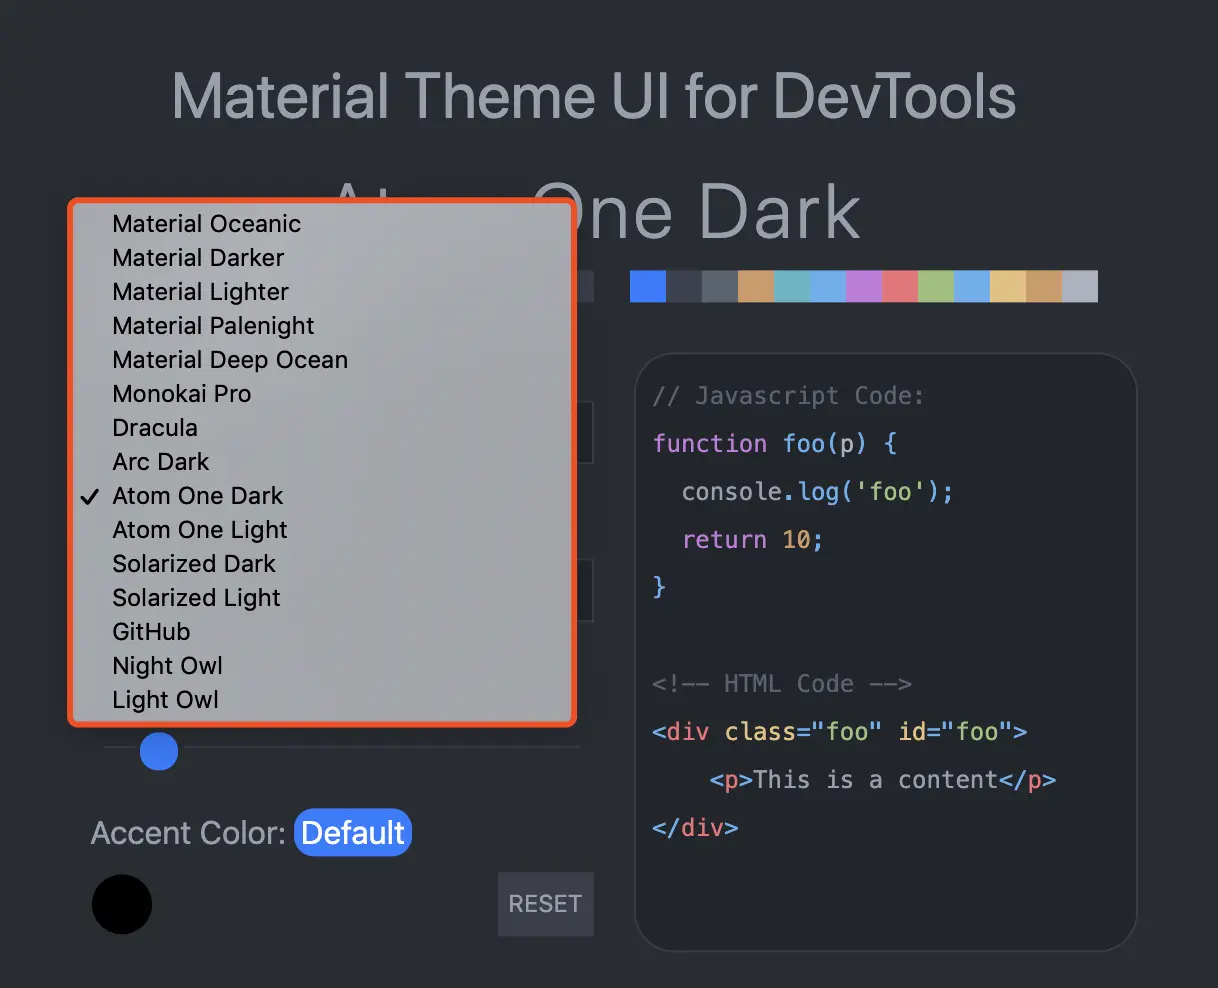1218x988 pixels.
Task: Click the red-pink palette swatch
Action: pyautogui.click(x=900, y=286)
